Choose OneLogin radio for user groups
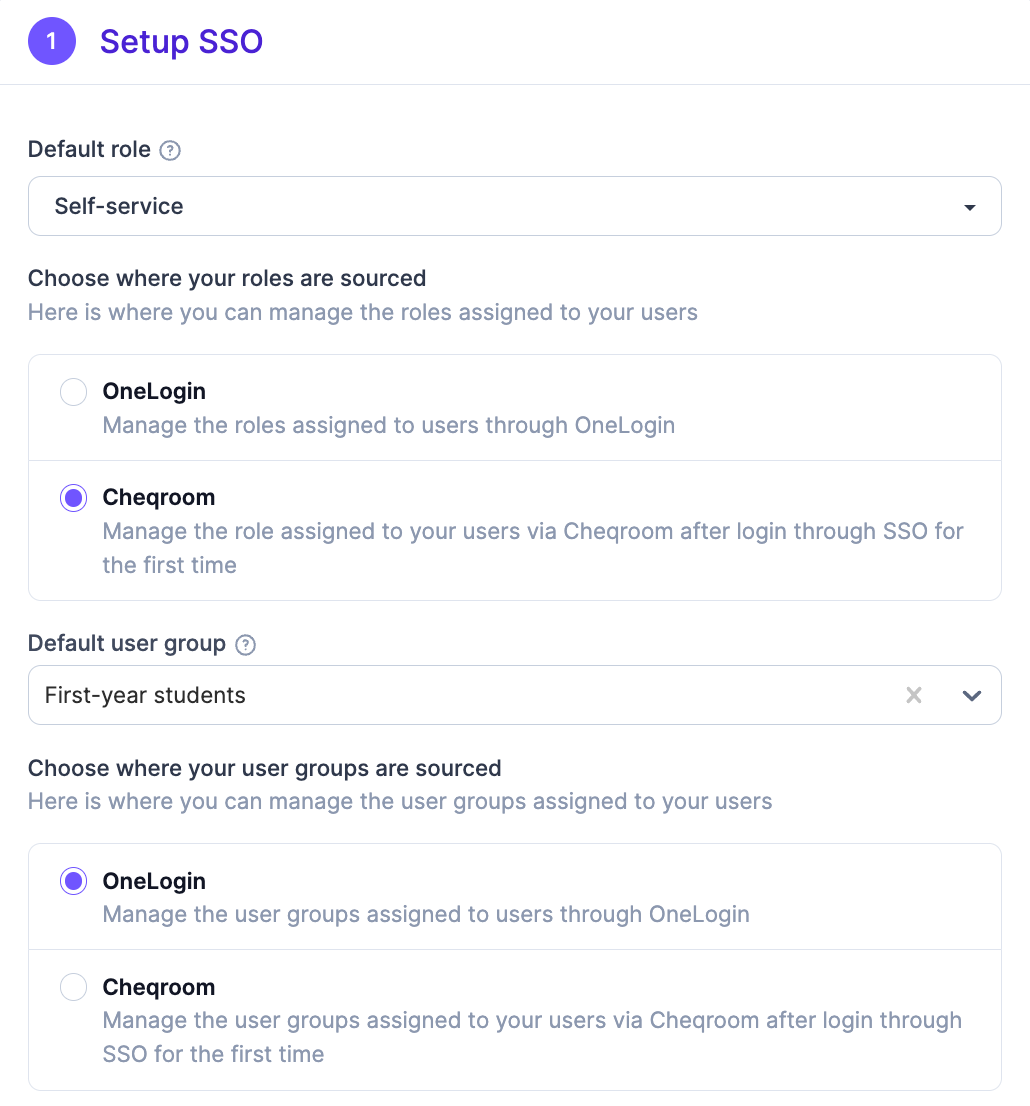 [x=73, y=881]
